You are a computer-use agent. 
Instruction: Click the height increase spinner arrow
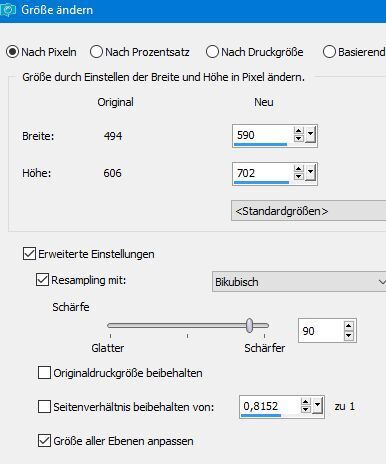pyautogui.click(x=298, y=169)
